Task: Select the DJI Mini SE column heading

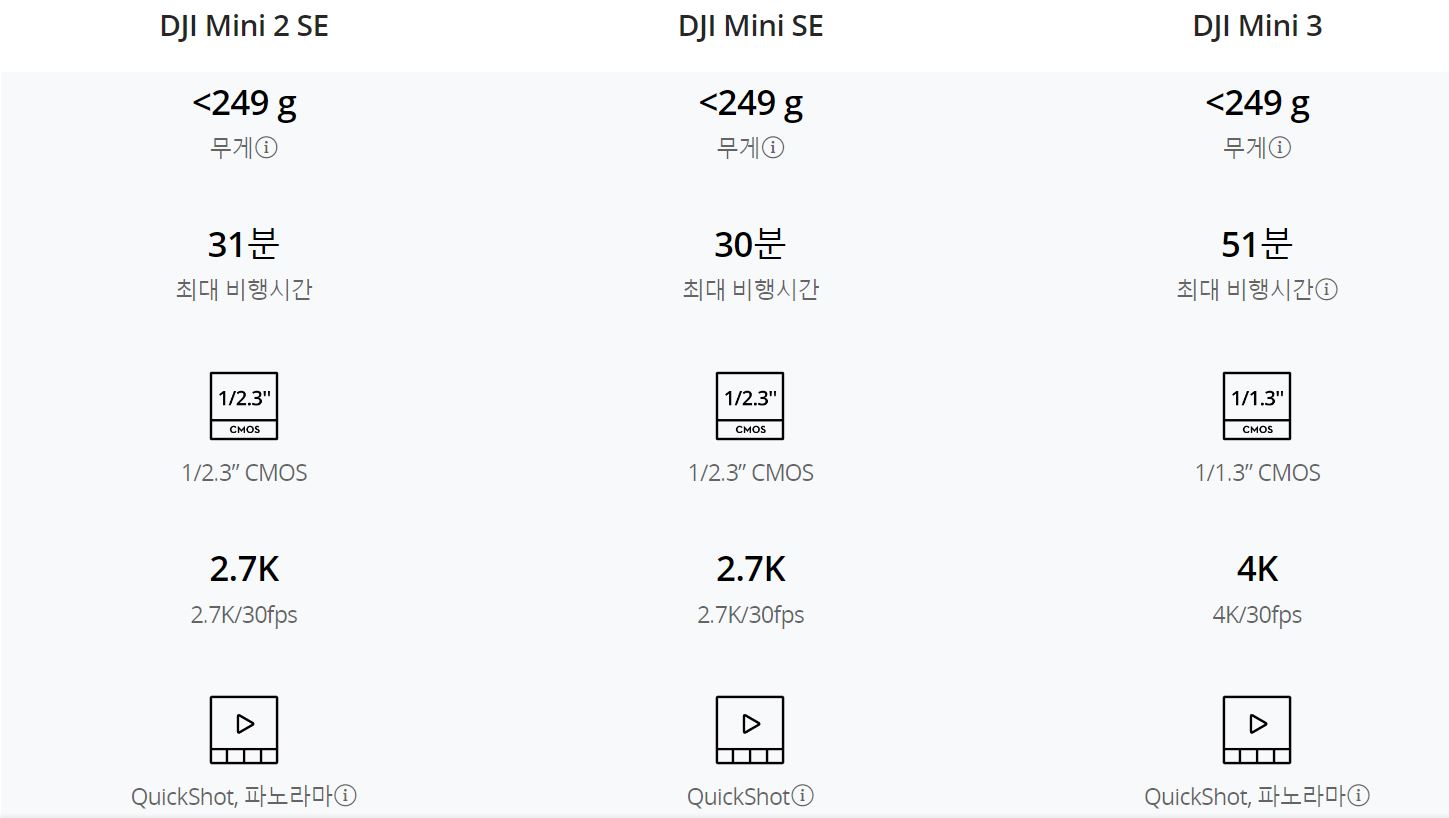Action: pos(751,26)
